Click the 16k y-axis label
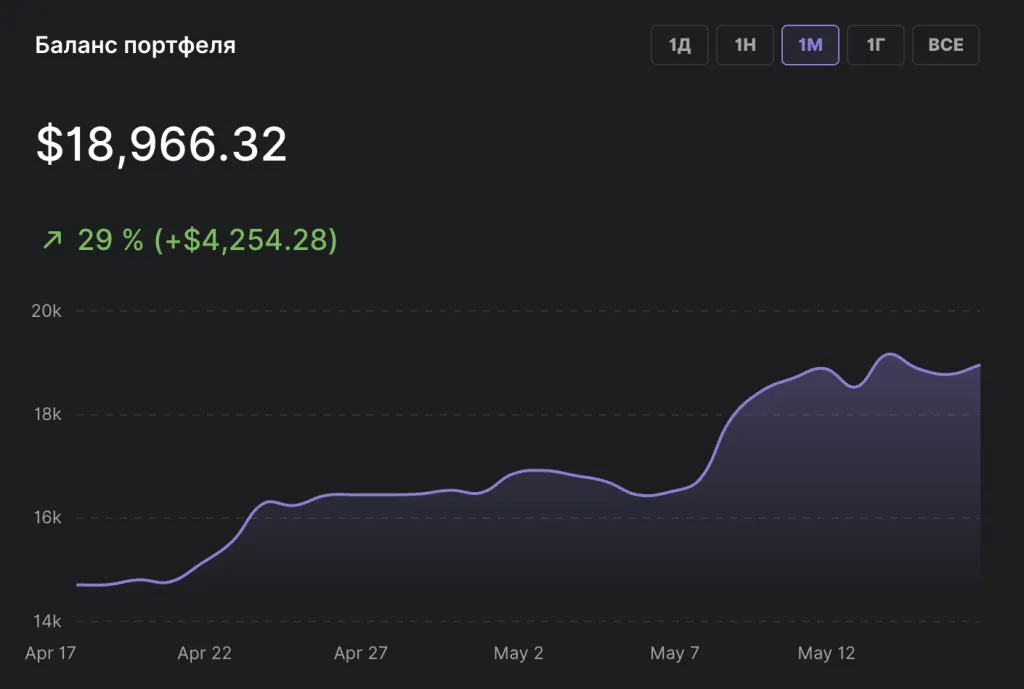Image resolution: width=1024 pixels, height=689 pixels. click(46, 518)
